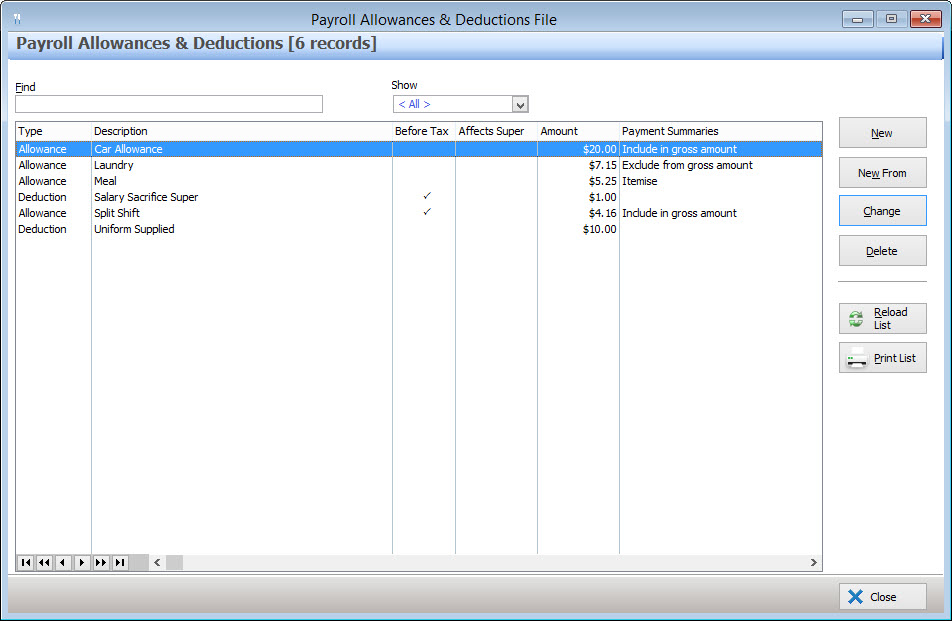Jump to the last record
Image resolution: width=952 pixels, height=621 pixels.
(x=119, y=562)
